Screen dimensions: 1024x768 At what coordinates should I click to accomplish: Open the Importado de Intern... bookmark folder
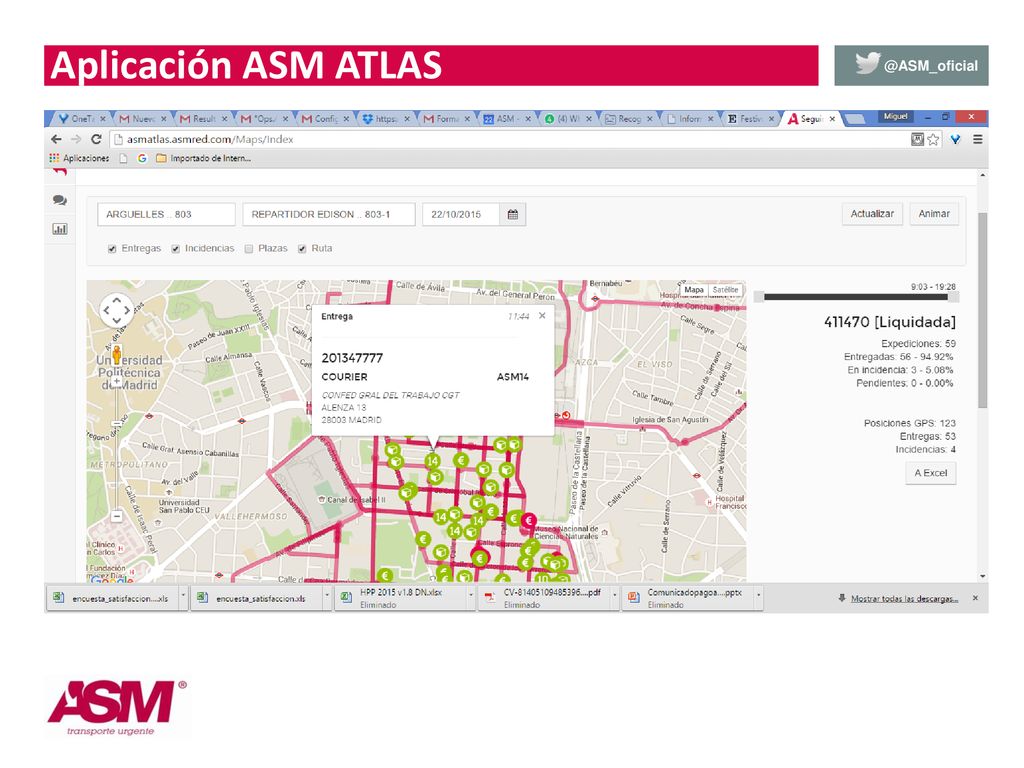(x=203, y=158)
